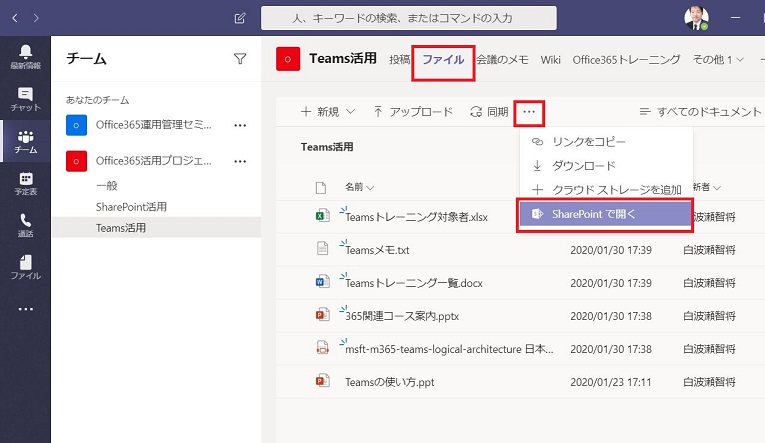Open msft-m365-teams-logical-architecture file

449,349
